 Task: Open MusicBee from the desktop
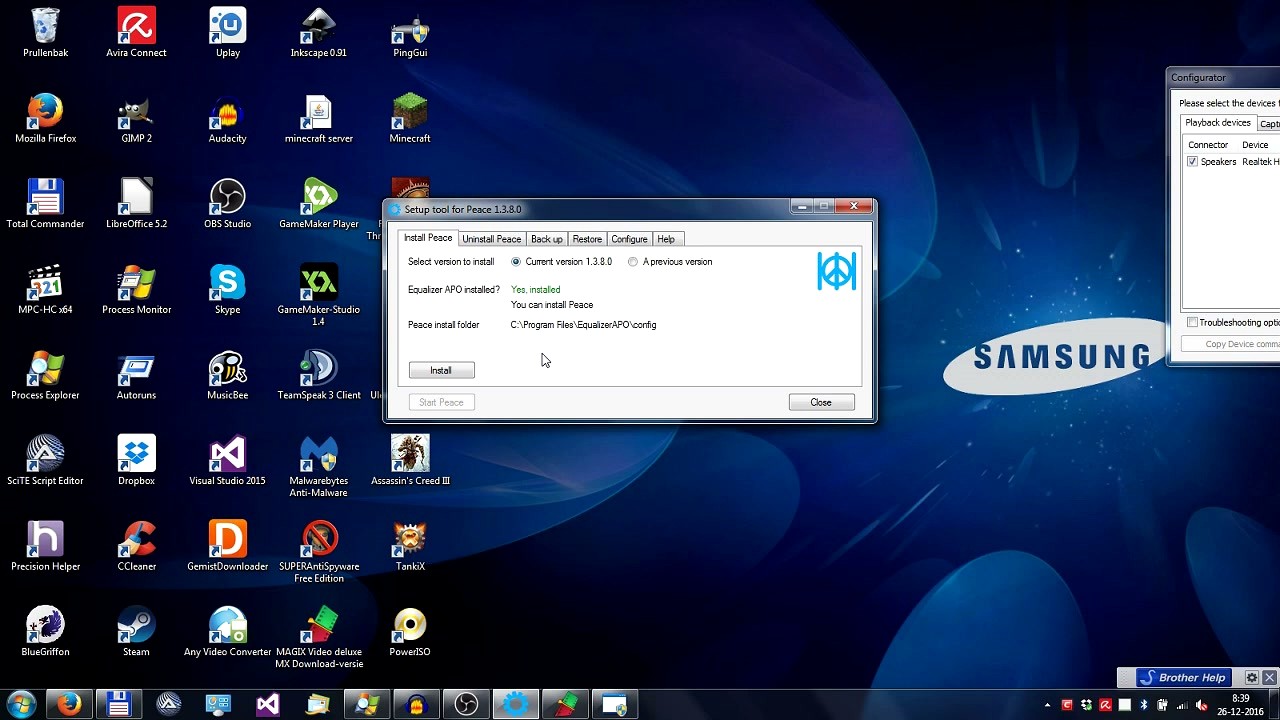coord(227,369)
